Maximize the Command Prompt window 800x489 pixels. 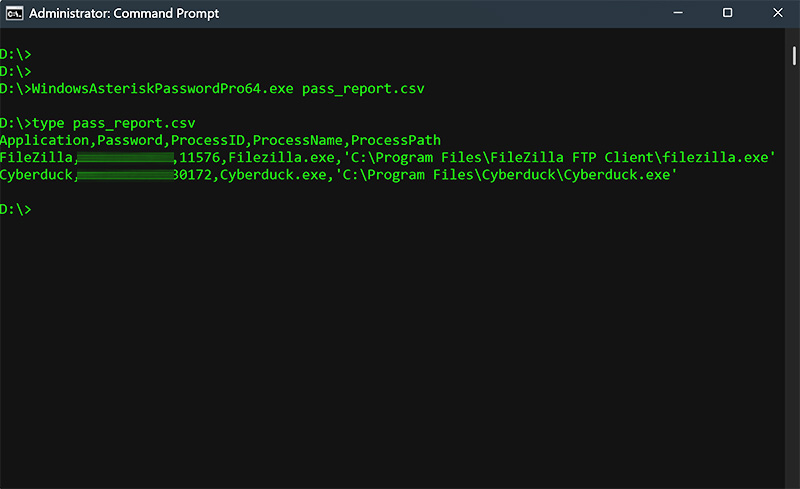728,13
